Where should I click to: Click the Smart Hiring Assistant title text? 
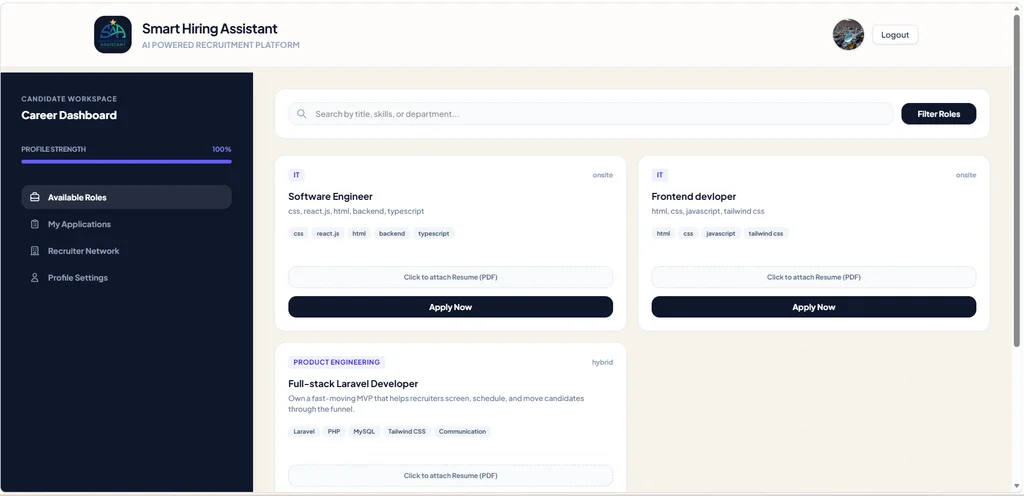click(210, 29)
